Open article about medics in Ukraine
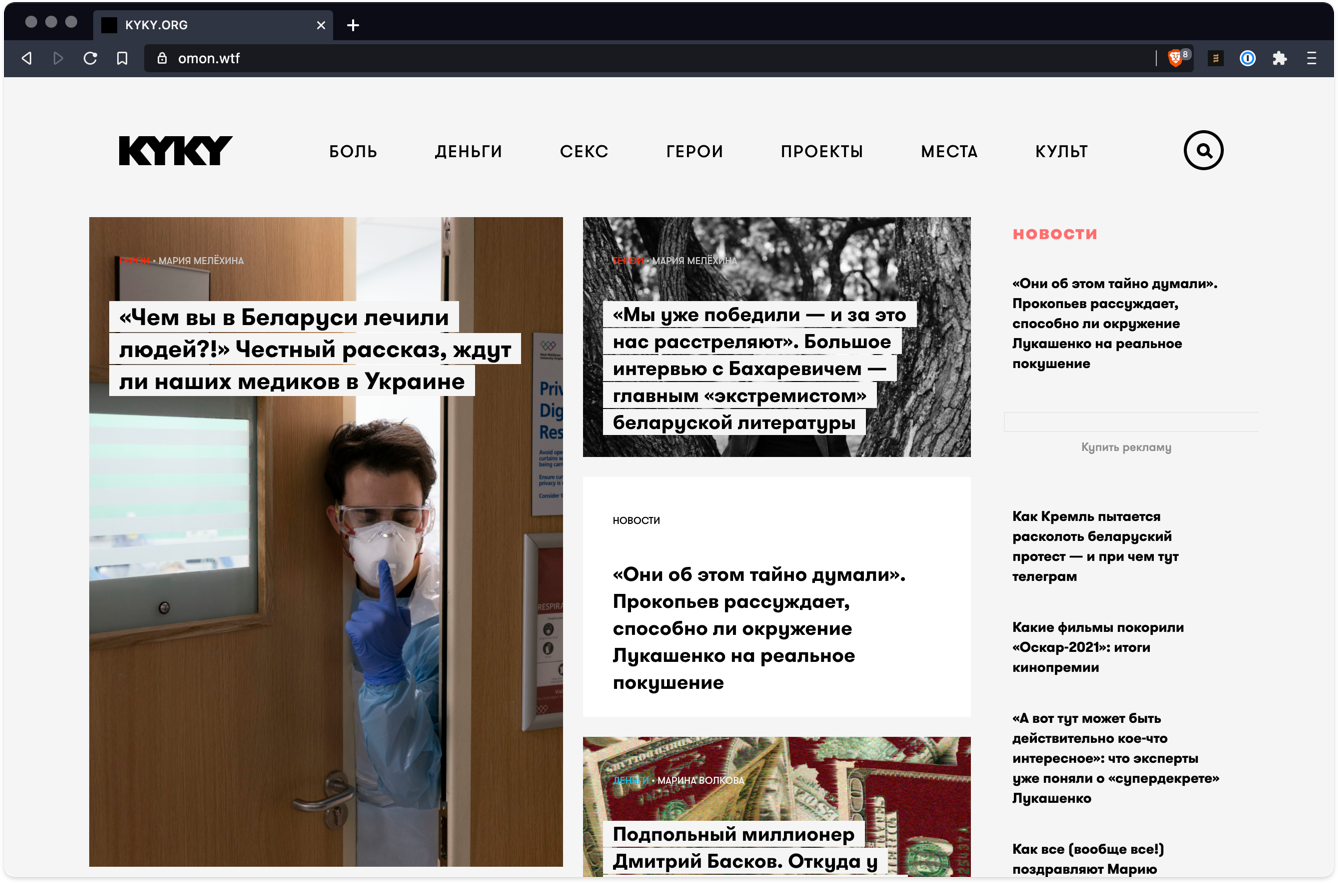Image resolution: width=1338 pixels, height=883 pixels. pos(315,349)
